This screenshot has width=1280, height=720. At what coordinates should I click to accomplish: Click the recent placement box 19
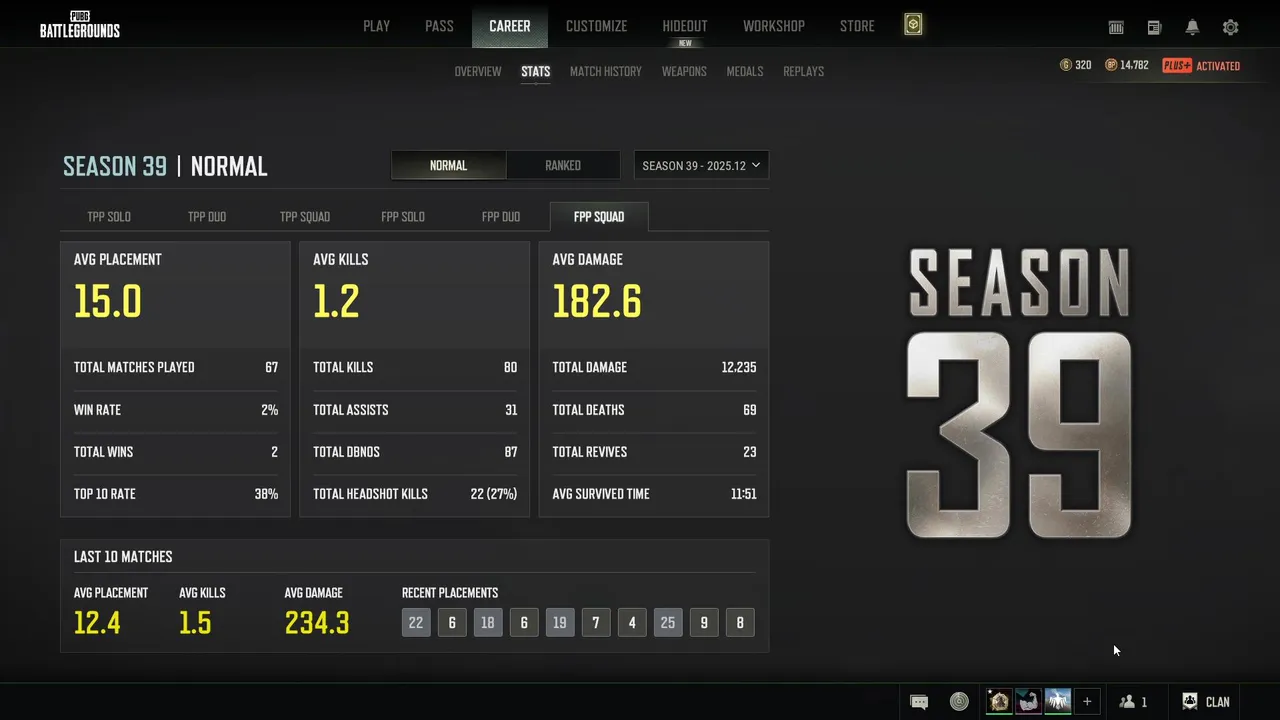(x=560, y=623)
